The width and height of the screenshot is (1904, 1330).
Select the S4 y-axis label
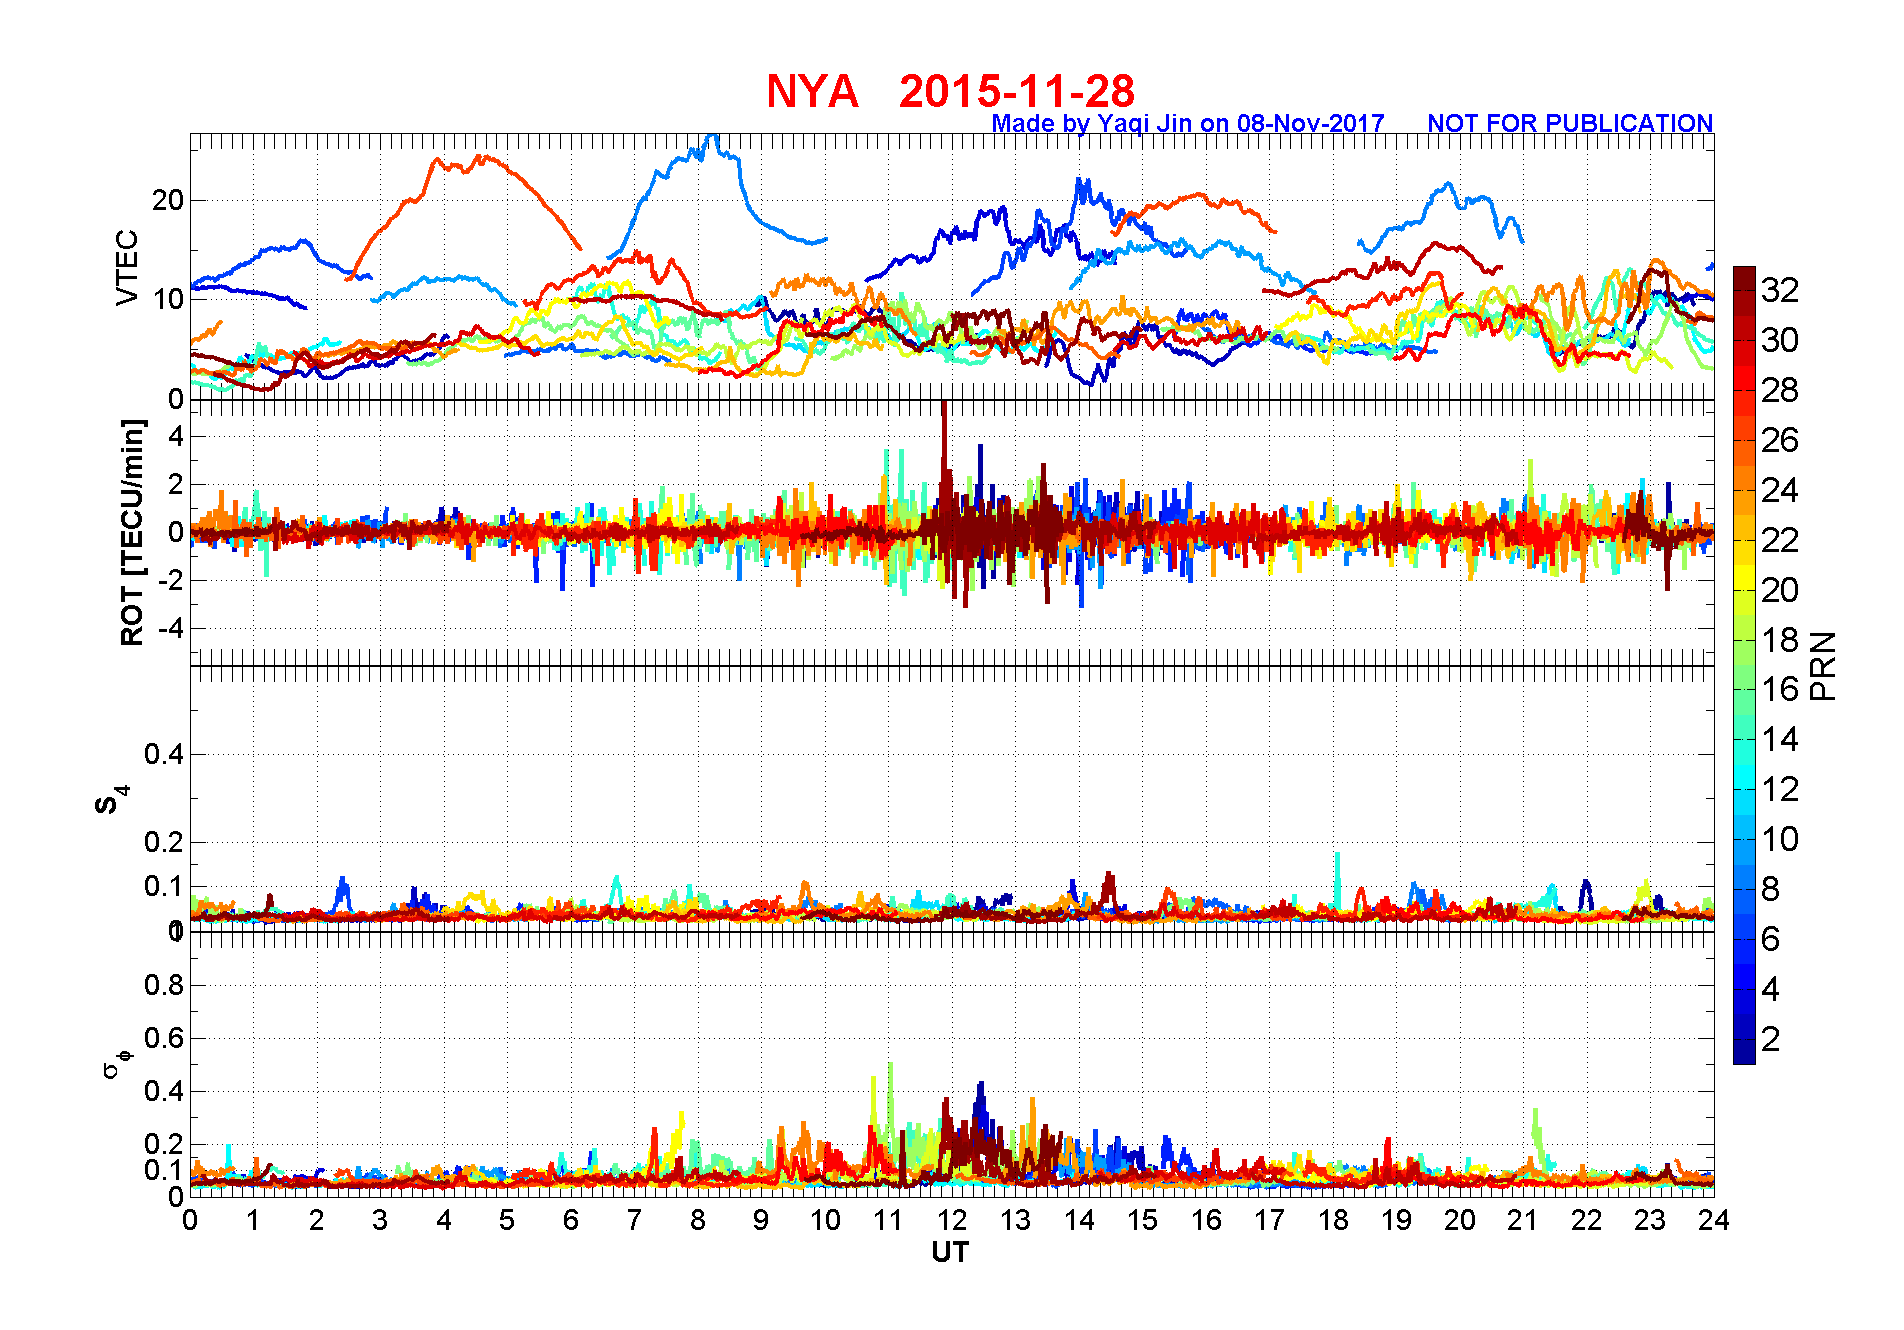coord(112,800)
